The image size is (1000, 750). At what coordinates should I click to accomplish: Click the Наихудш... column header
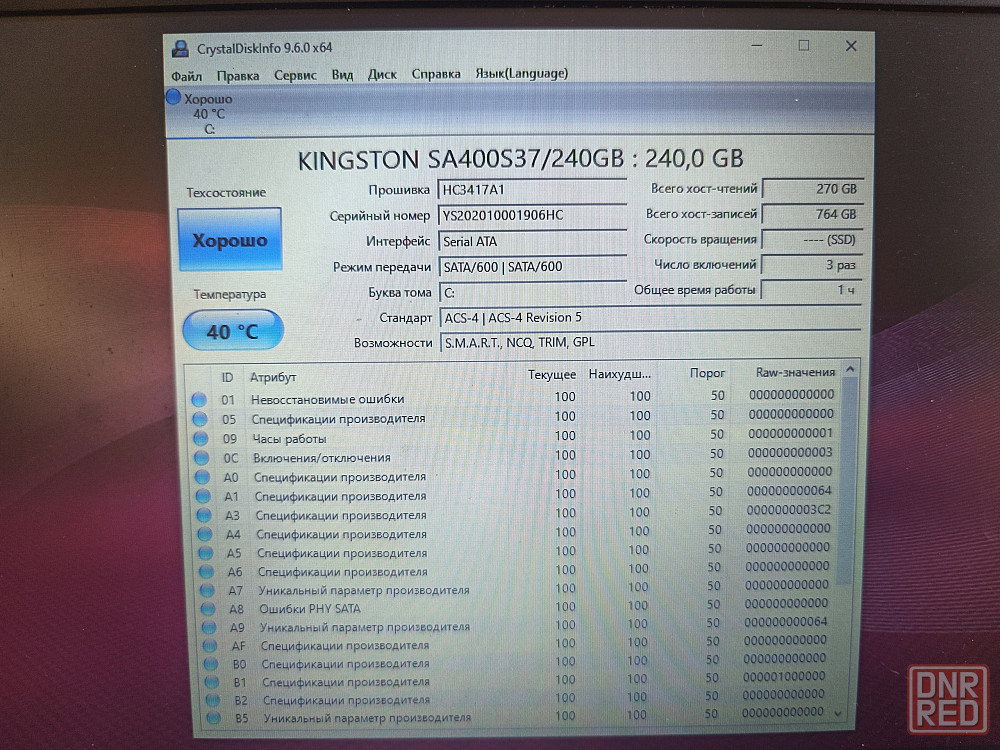[619, 374]
